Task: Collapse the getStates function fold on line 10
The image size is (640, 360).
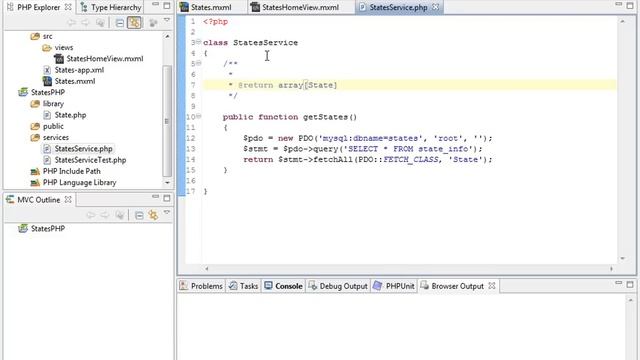Action: pos(199,116)
